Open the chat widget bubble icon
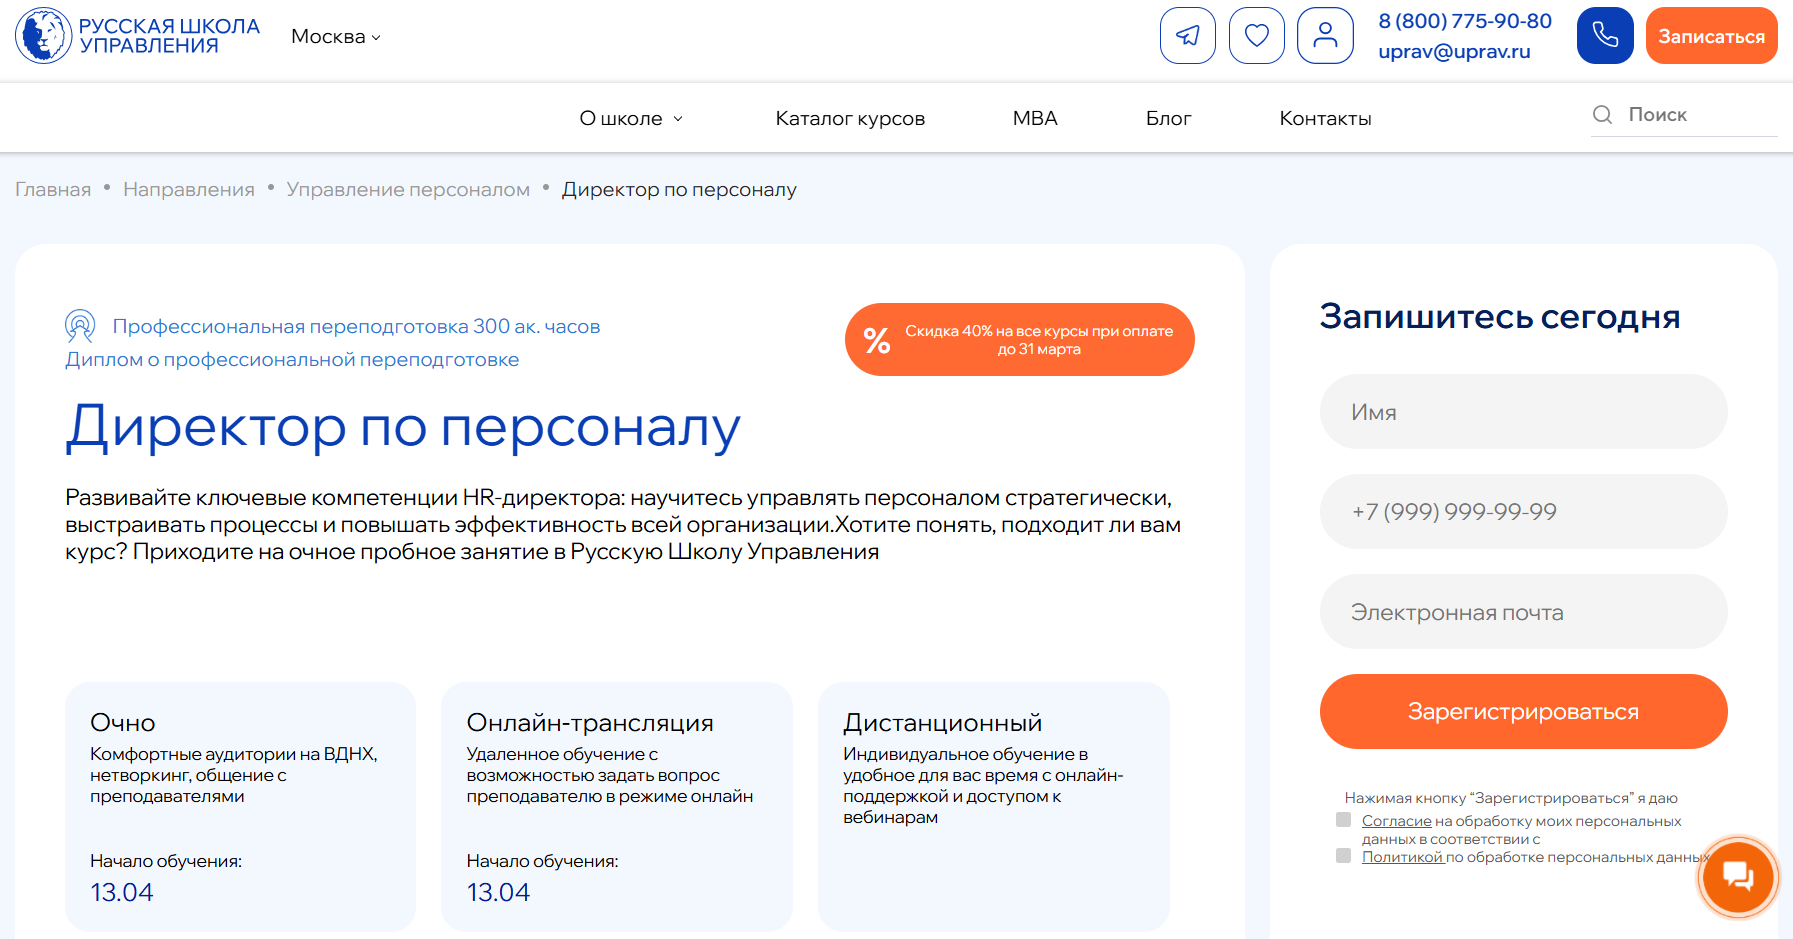1793x939 pixels. pos(1737,877)
